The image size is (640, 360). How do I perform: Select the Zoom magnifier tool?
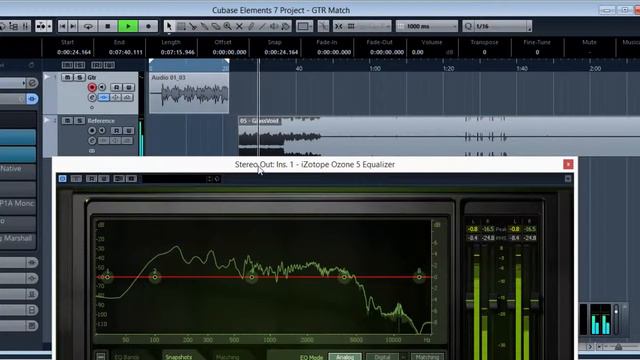(x=228, y=27)
